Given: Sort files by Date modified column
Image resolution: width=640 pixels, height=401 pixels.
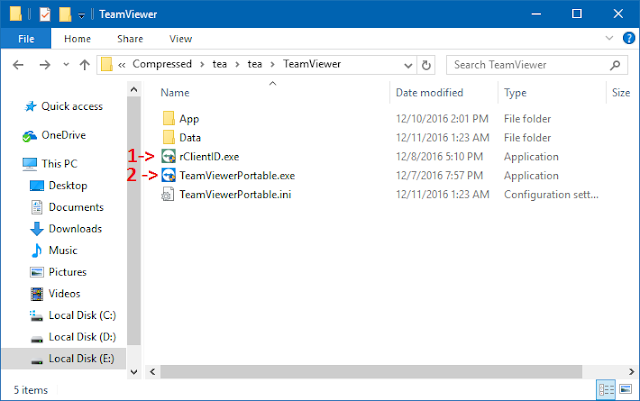Looking at the screenshot, I should (429, 93).
